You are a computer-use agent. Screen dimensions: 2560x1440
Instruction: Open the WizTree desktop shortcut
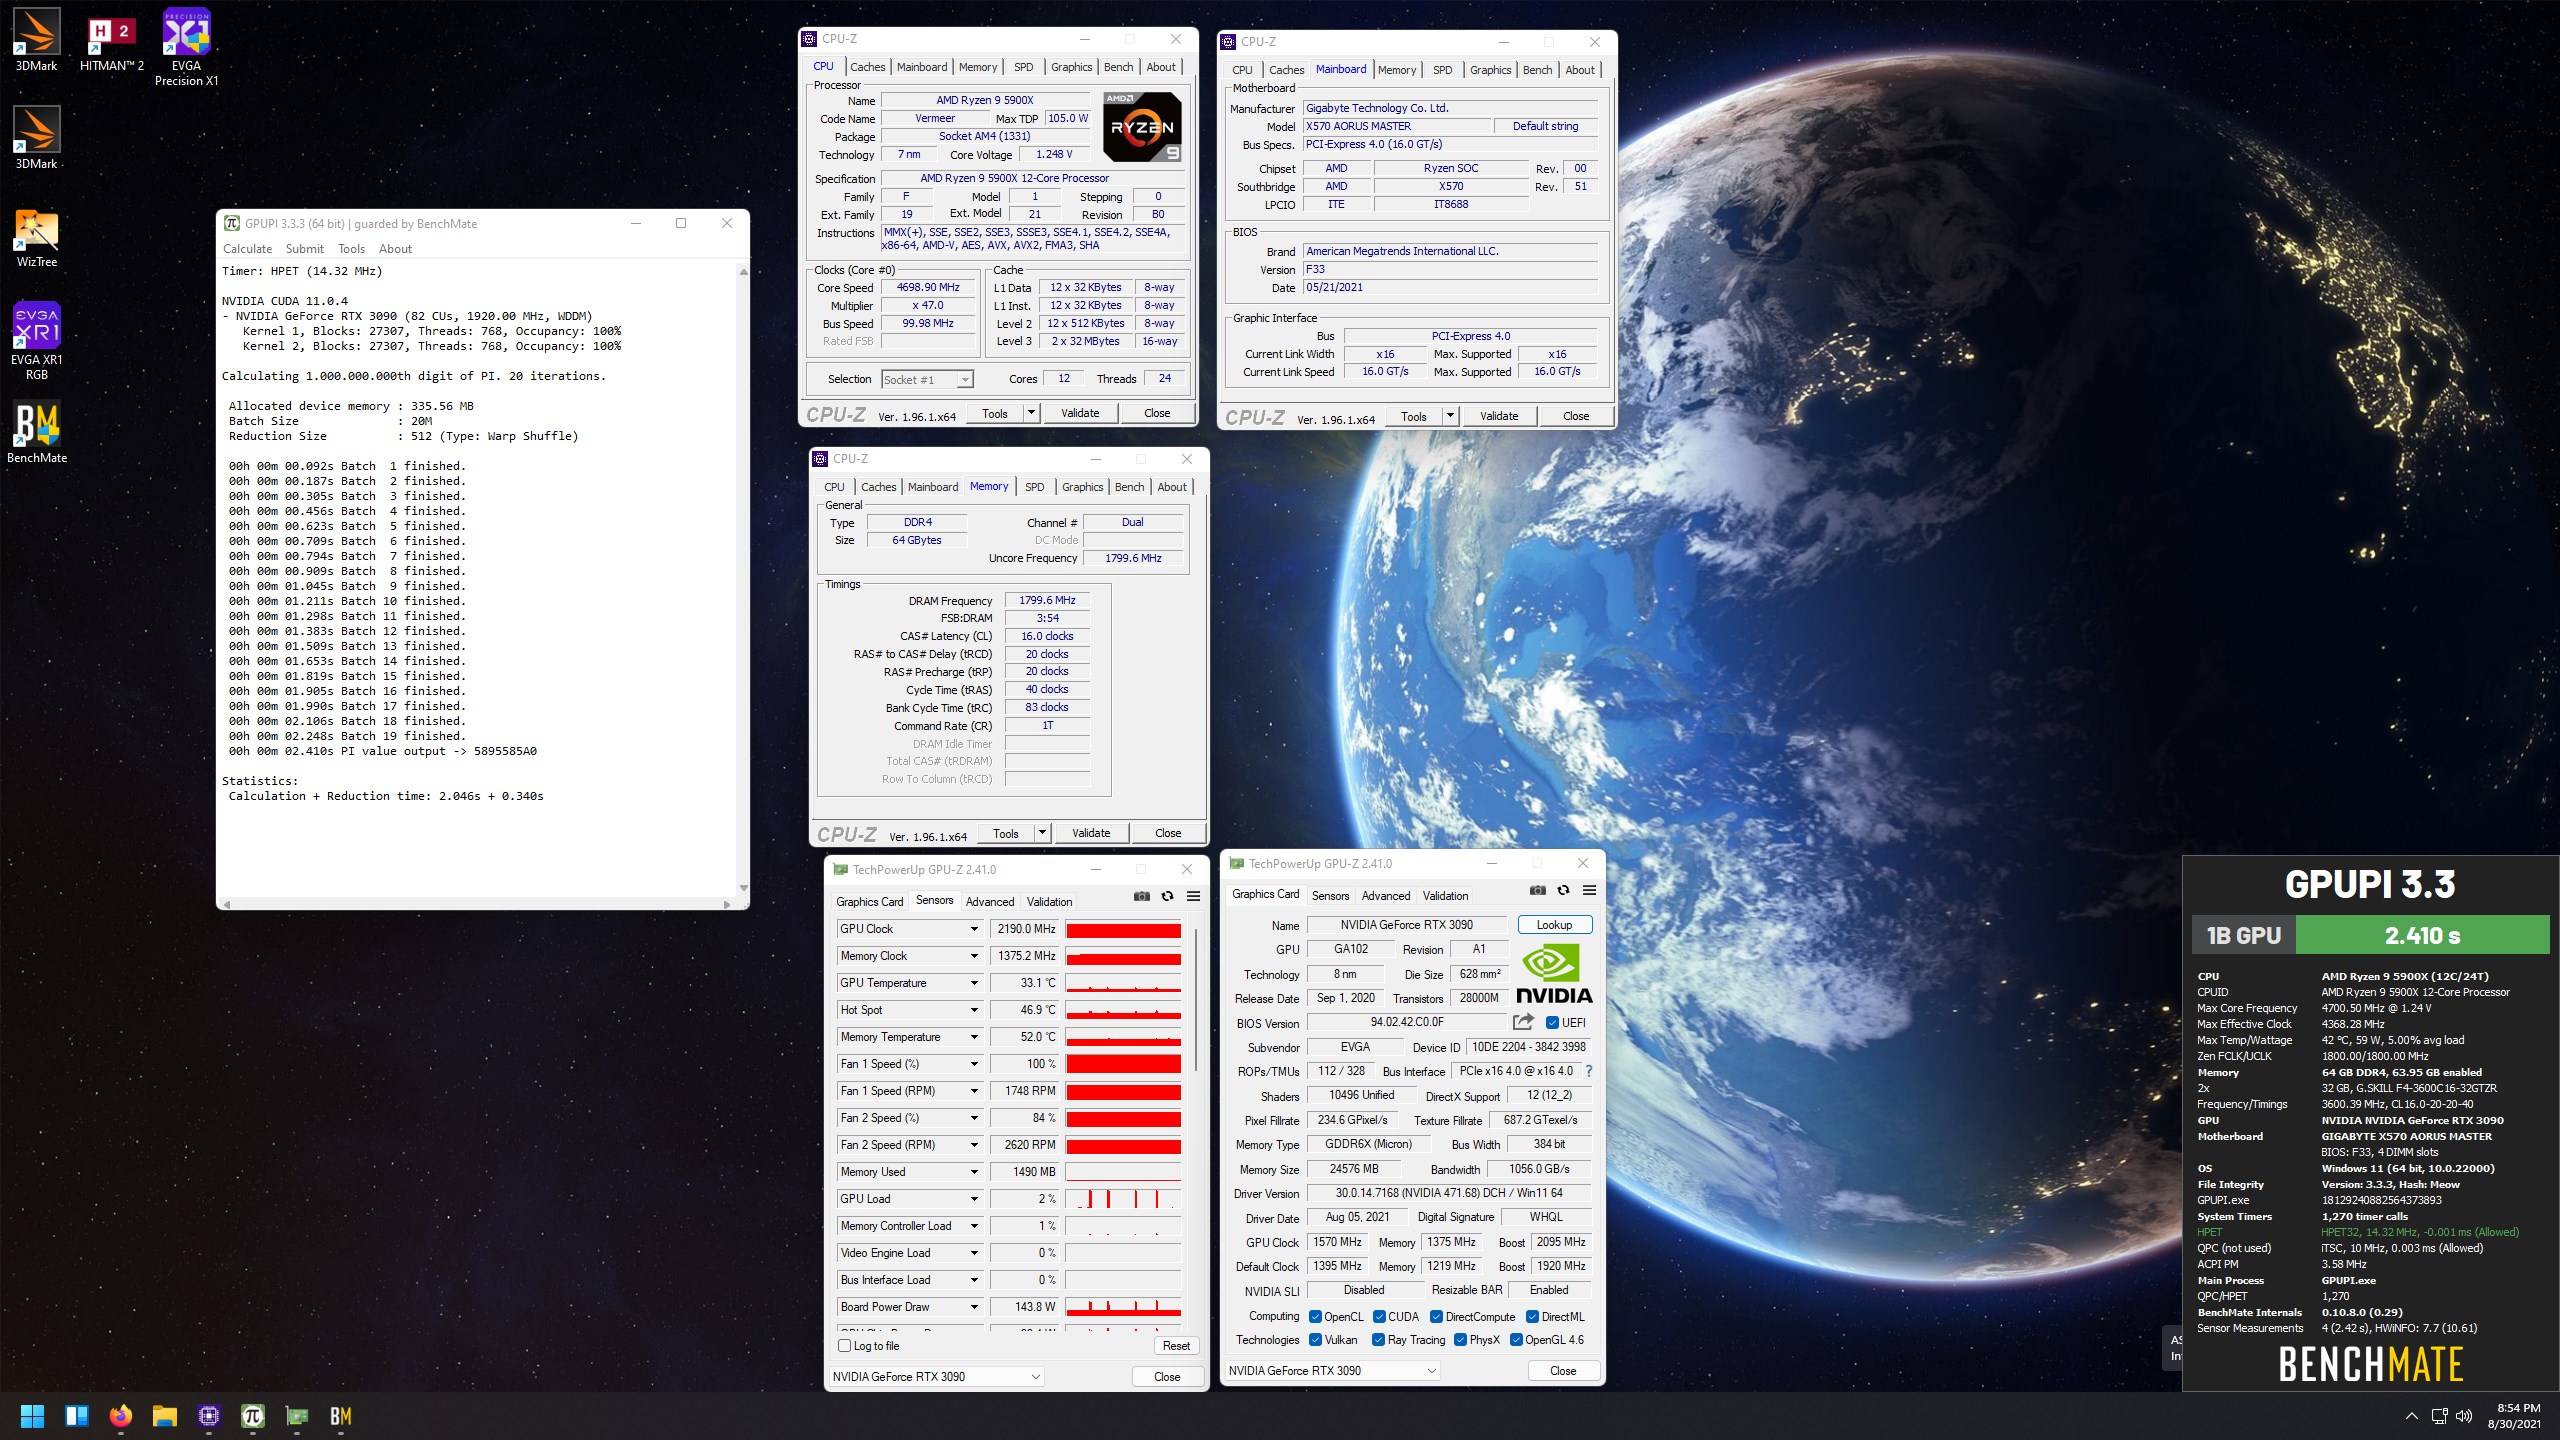tap(37, 237)
